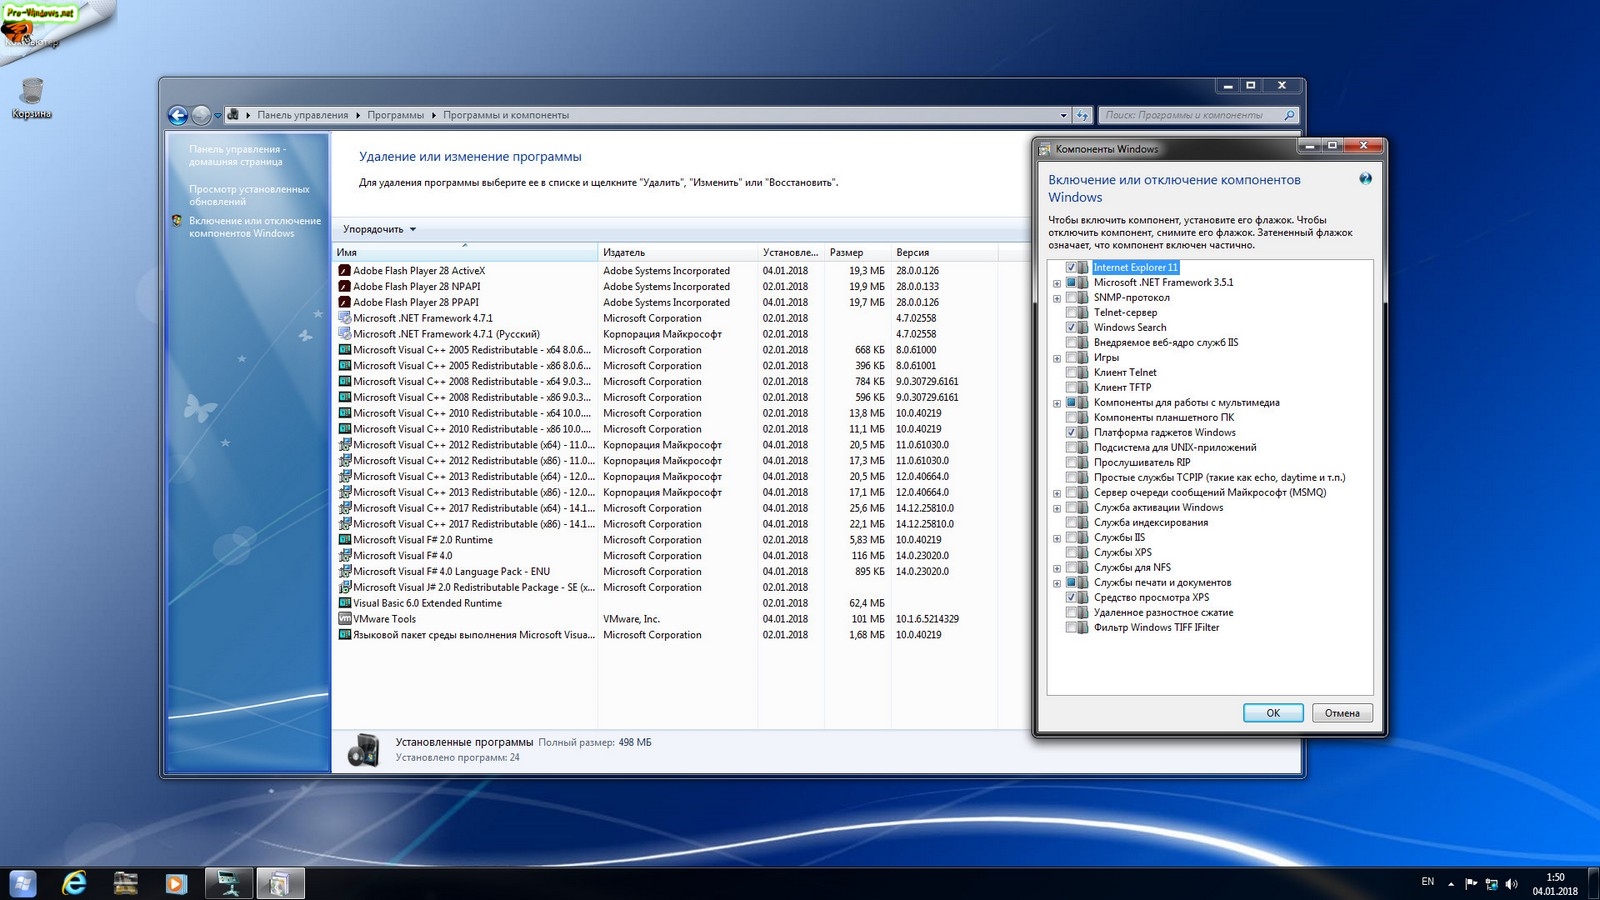
Task: Open Internet Explorer from the taskbar
Action: (74, 883)
